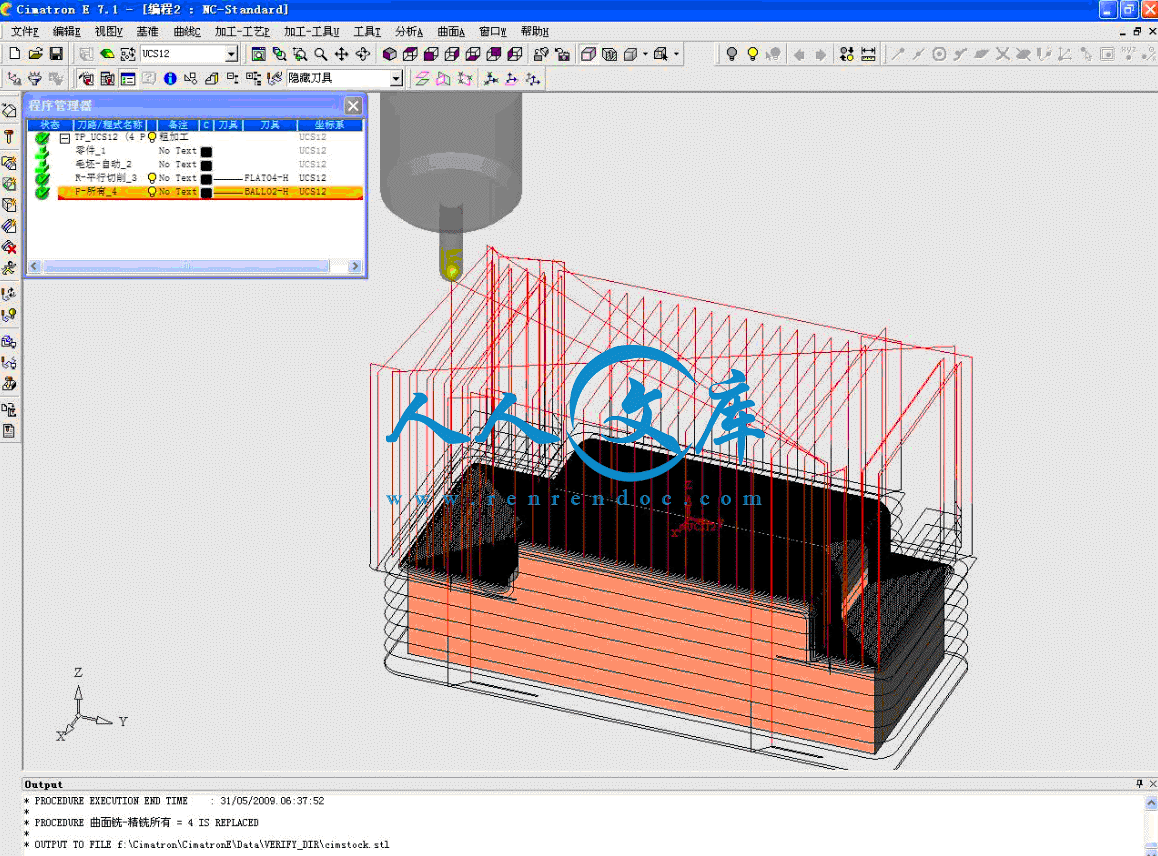Close the Output panel
1158x856 pixels.
[x=1152, y=784]
